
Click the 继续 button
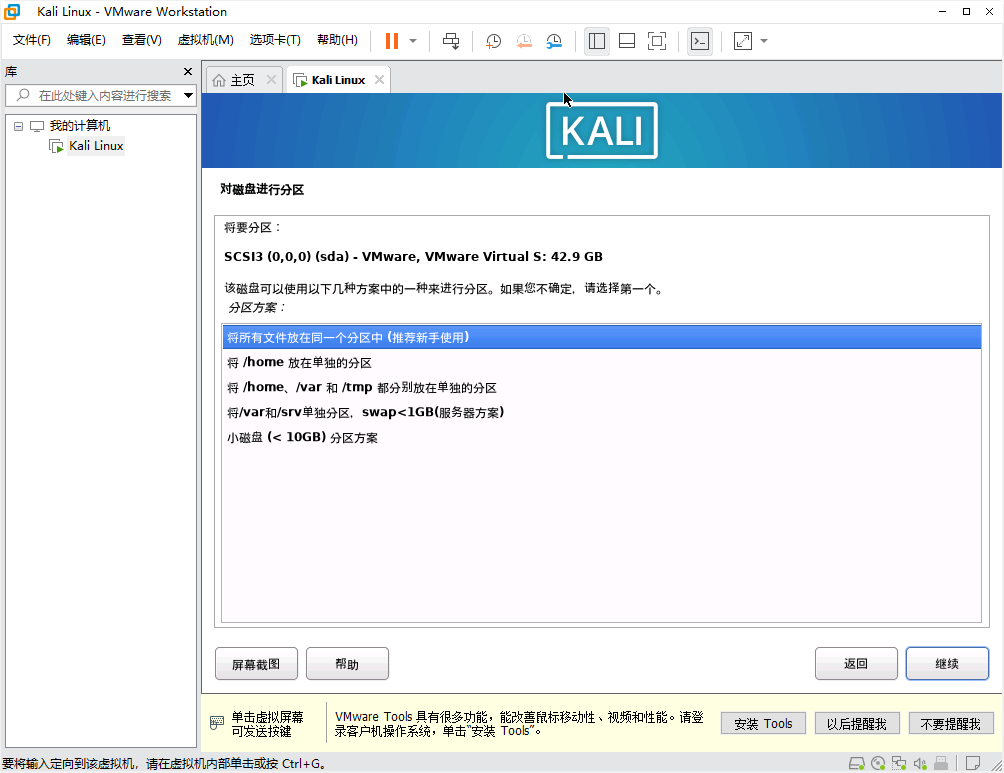coord(947,663)
